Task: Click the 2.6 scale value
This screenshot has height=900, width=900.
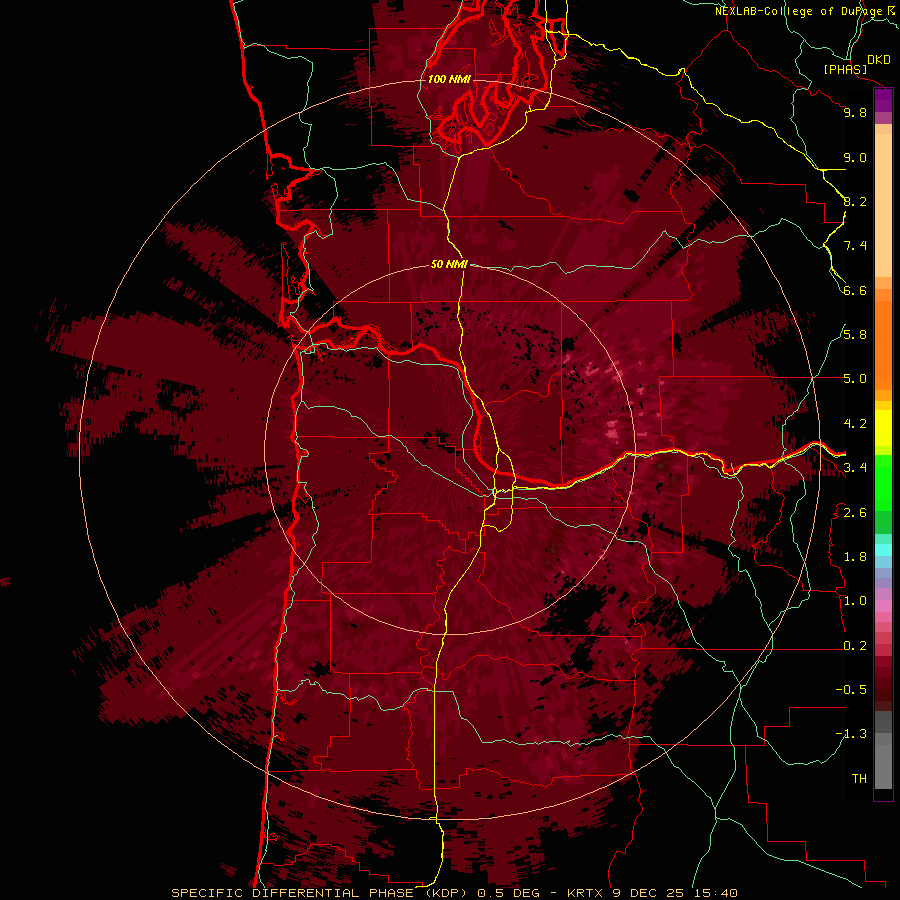Action: click(x=855, y=513)
